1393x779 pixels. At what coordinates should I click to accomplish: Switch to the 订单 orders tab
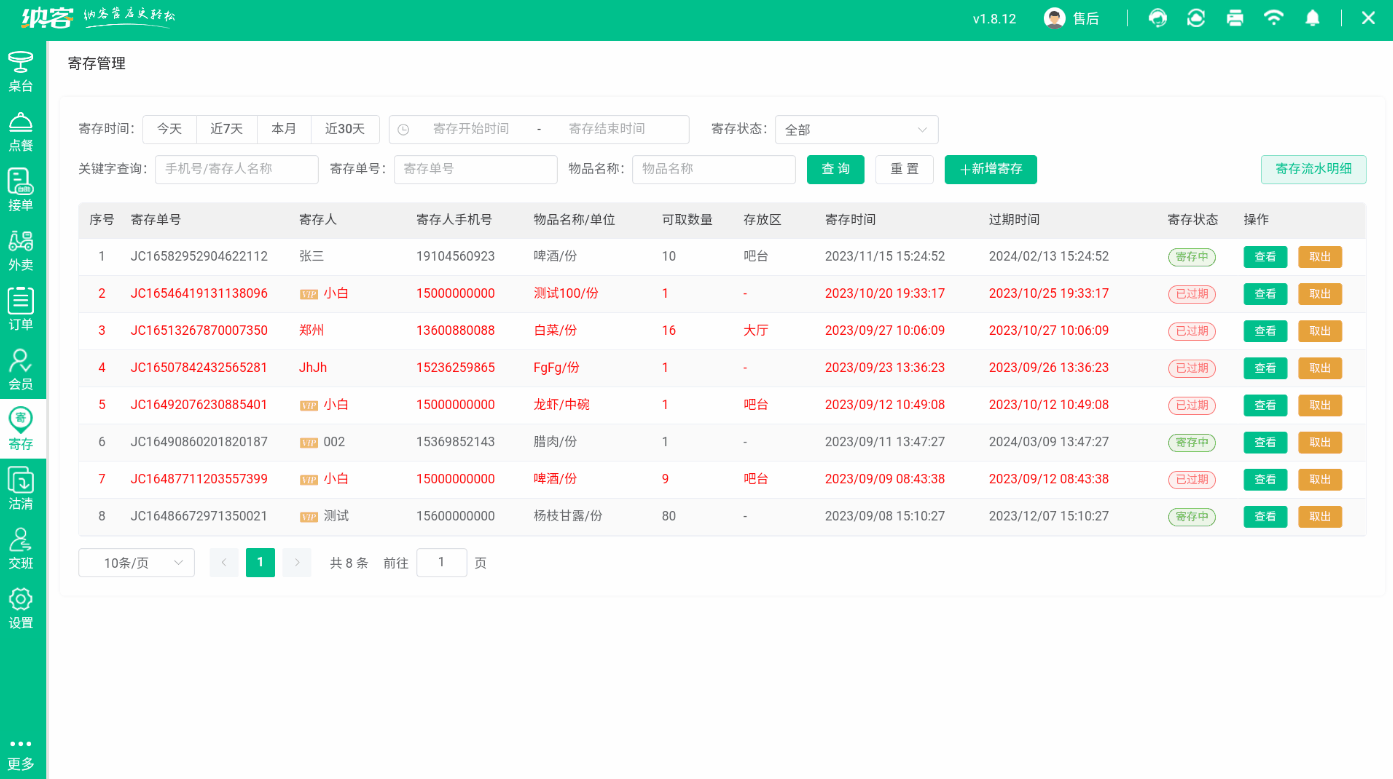[x=21, y=307]
